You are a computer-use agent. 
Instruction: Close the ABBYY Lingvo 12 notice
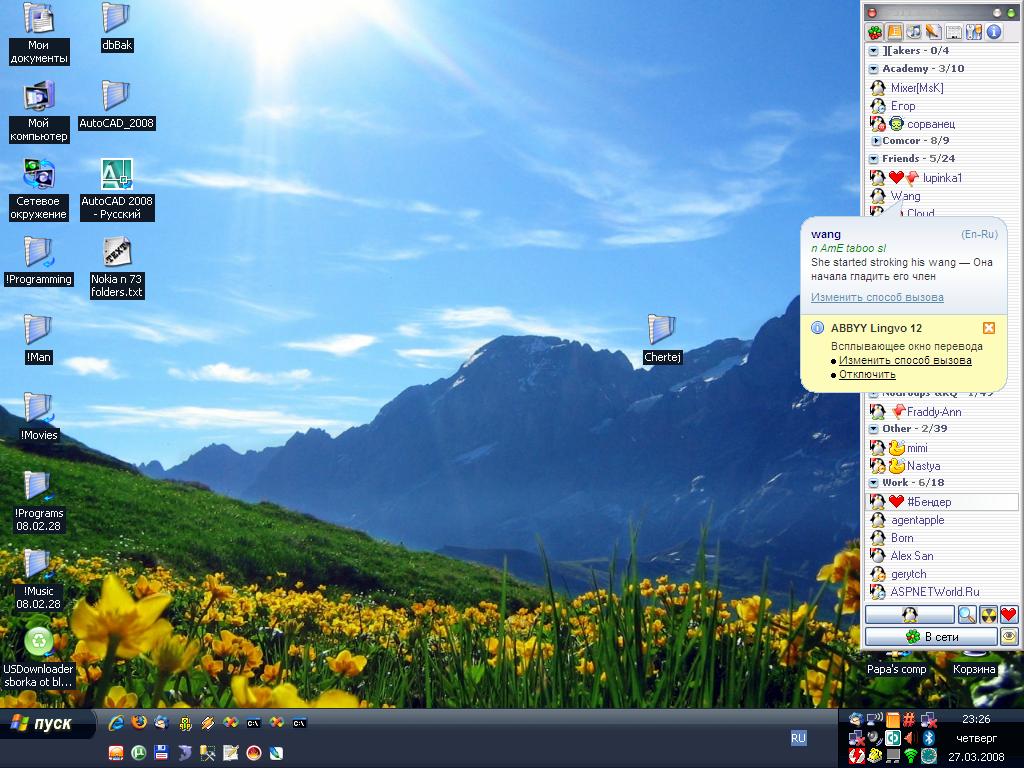point(989,328)
